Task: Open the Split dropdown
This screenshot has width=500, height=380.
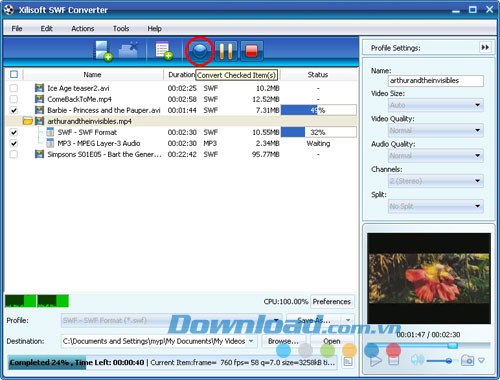Action: tap(436, 206)
